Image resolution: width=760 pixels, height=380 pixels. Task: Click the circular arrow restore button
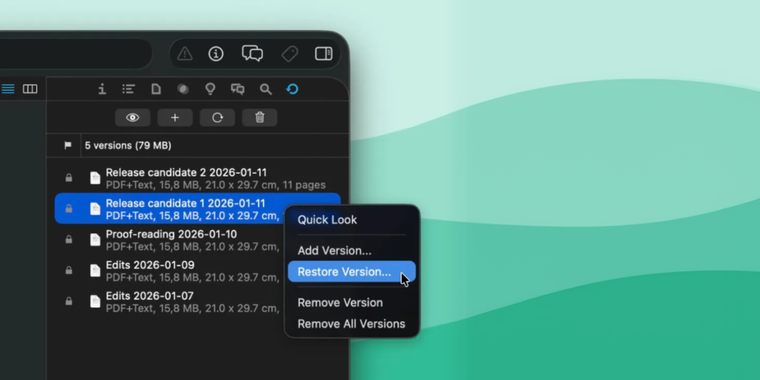217,118
